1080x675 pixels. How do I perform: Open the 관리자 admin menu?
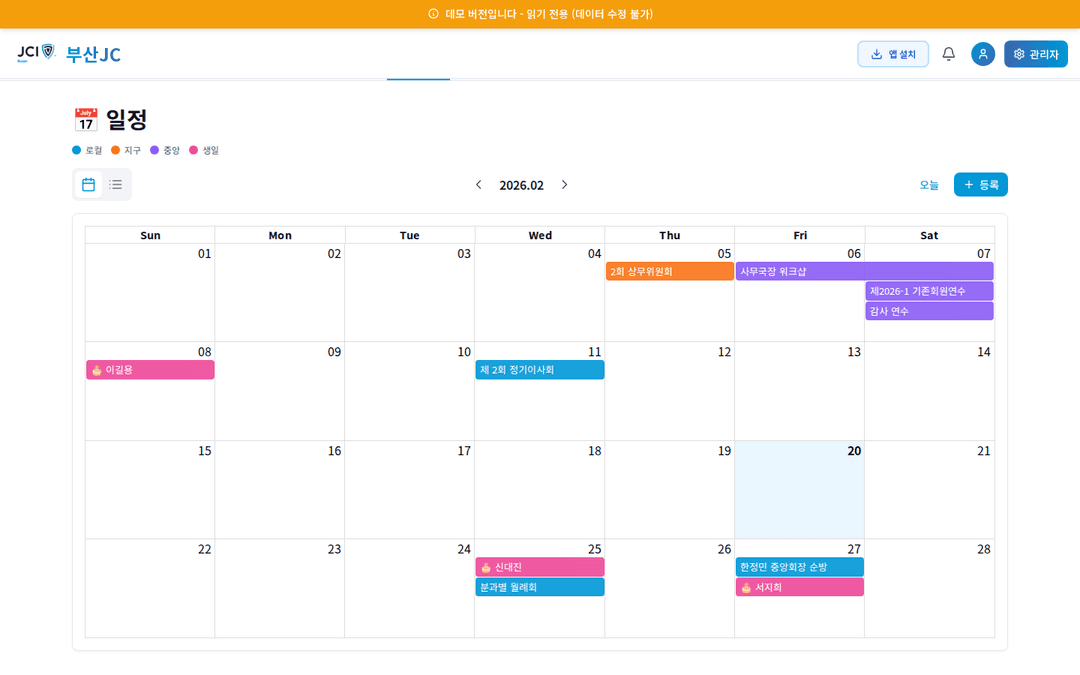click(1035, 54)
